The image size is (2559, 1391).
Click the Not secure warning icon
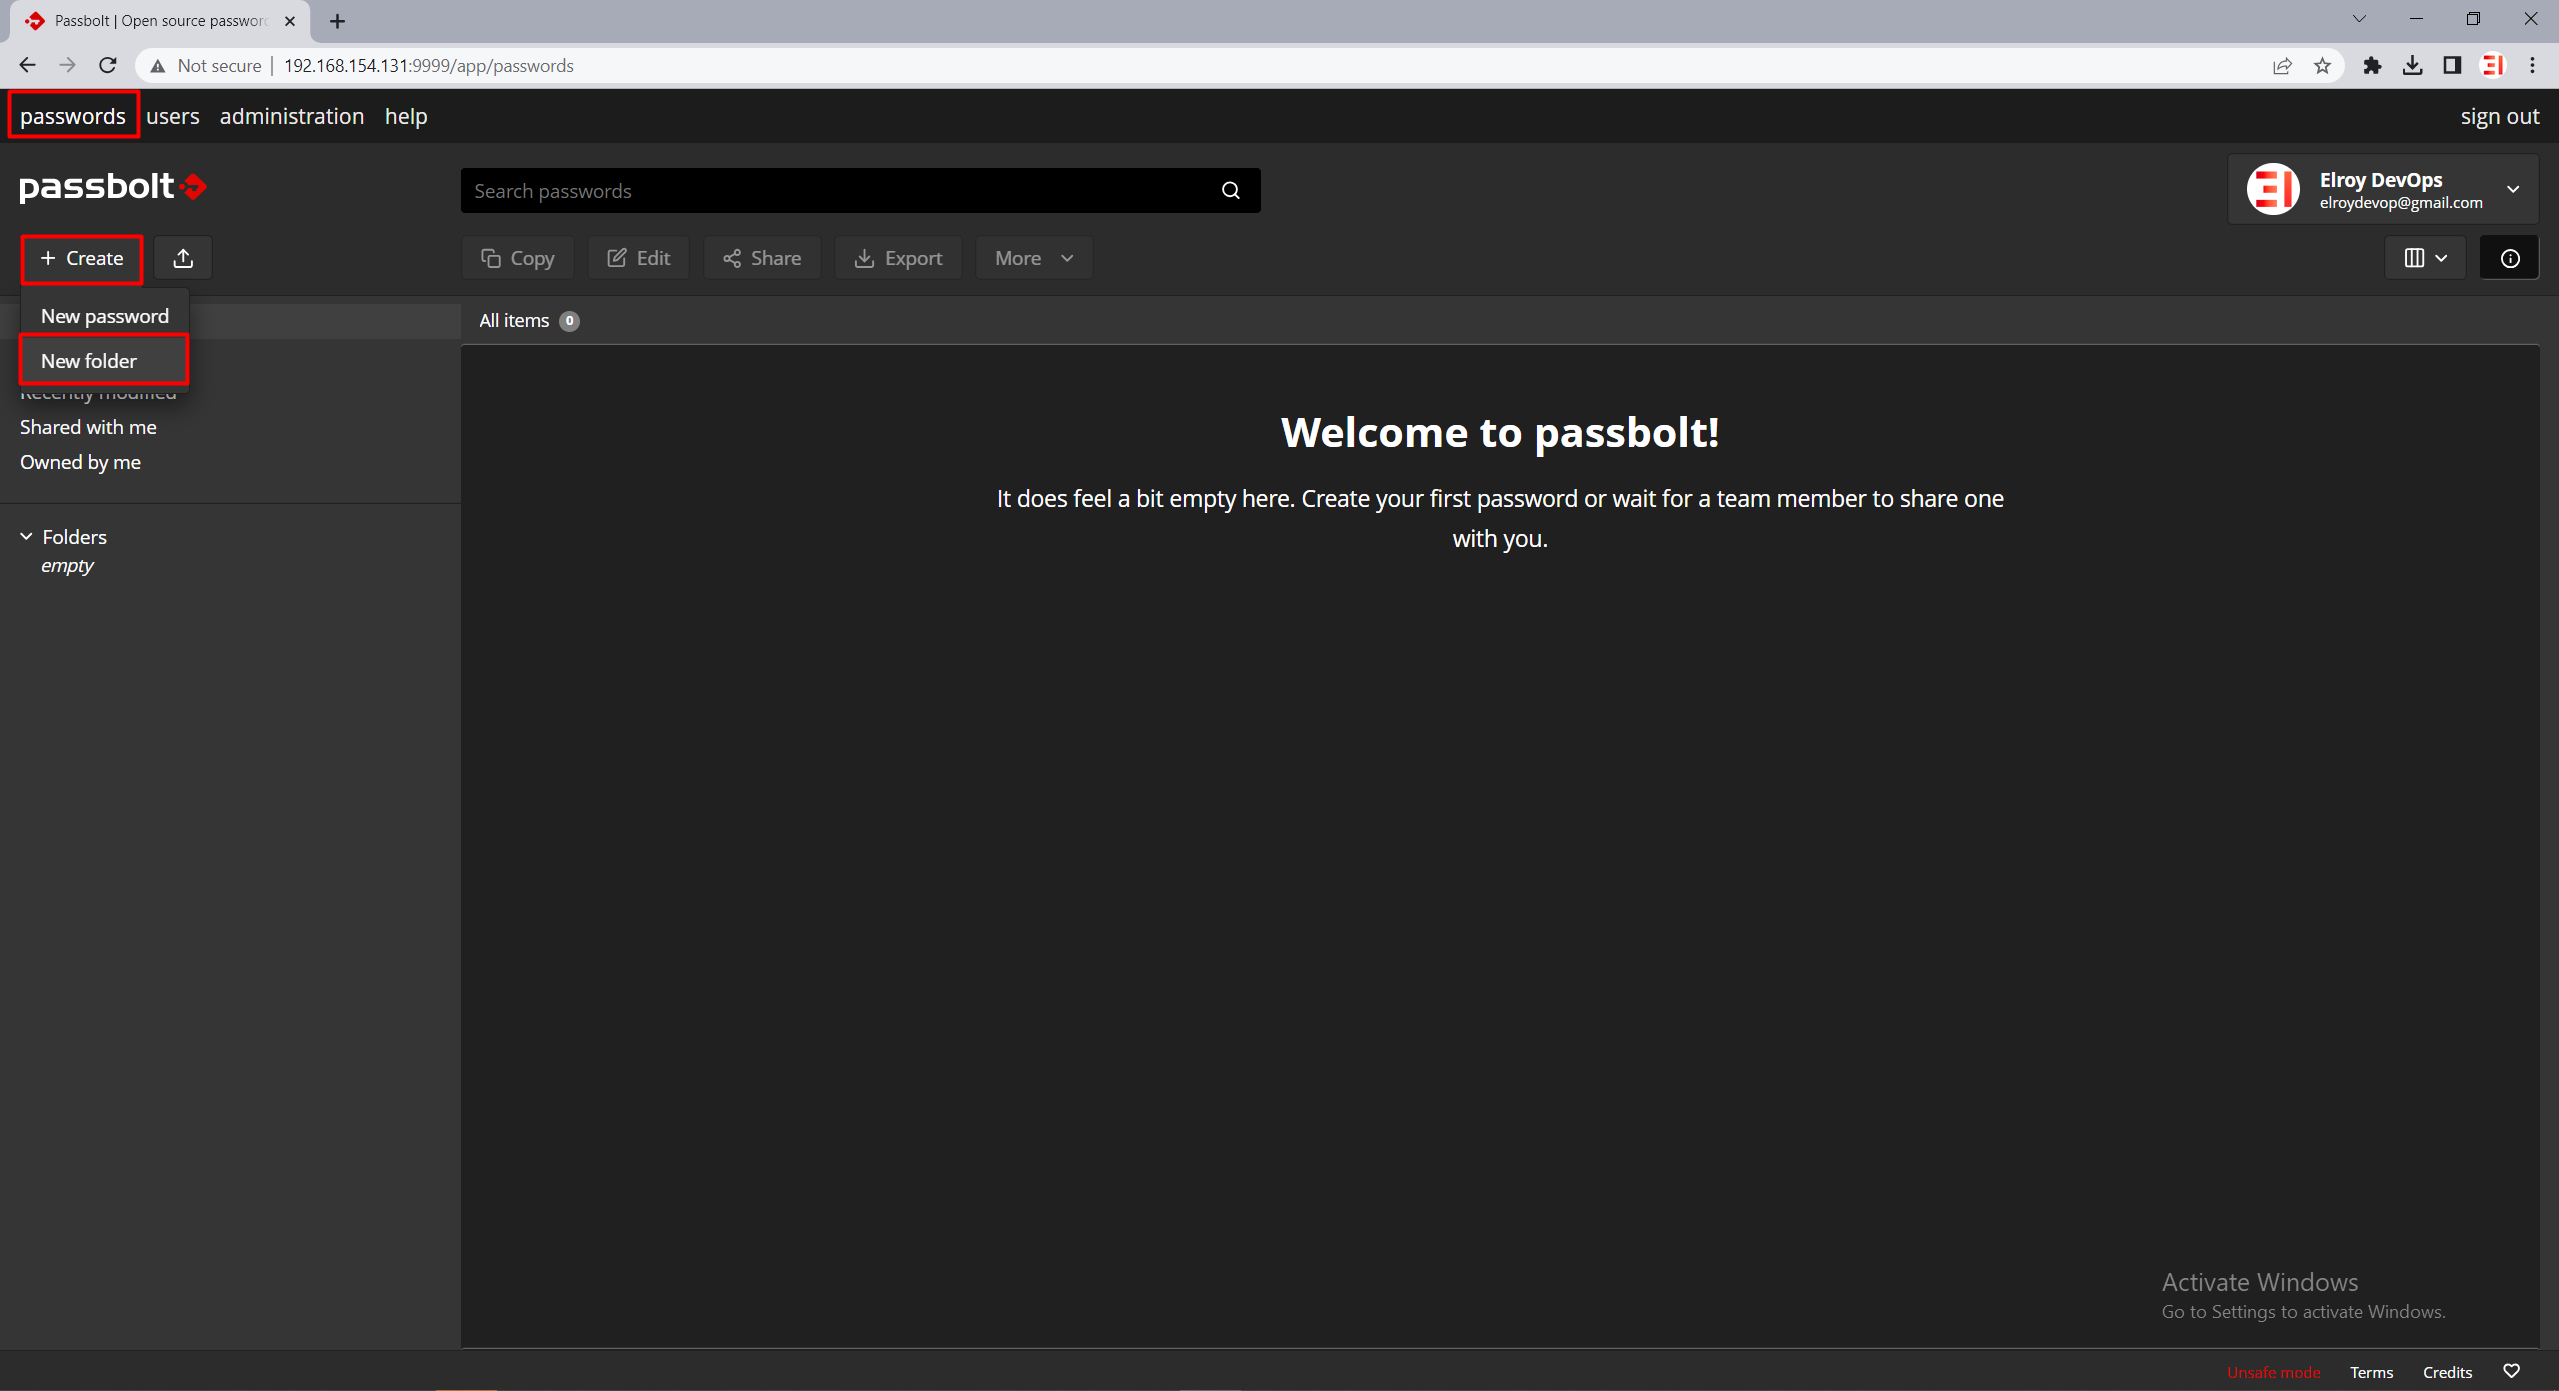point(158,66)
